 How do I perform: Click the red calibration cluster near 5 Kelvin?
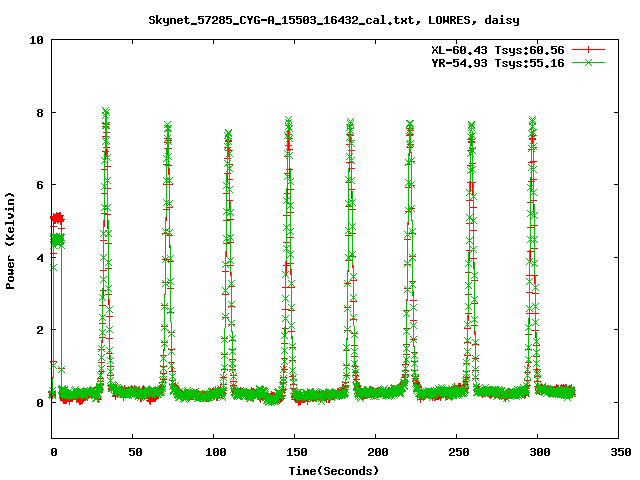pyautogui.click(x=57, y=218)
